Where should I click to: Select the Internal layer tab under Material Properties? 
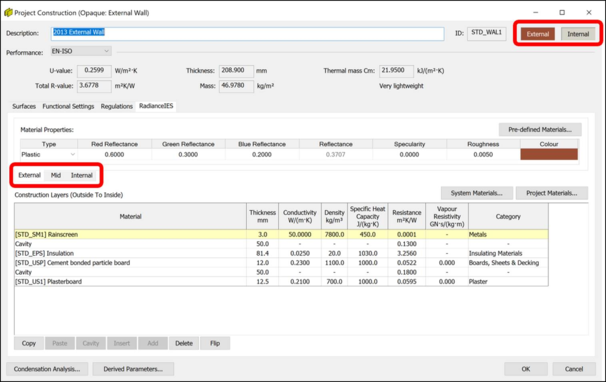pos(82,175)
